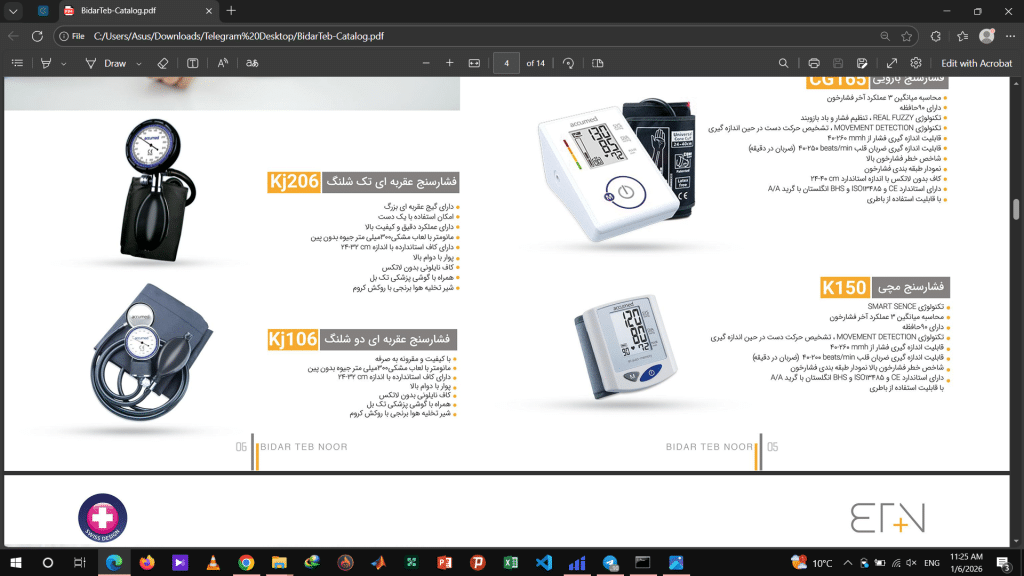Print the PDF document
Image resolution: width=1024 pixels, height=576 pixels.
(814, 63)
